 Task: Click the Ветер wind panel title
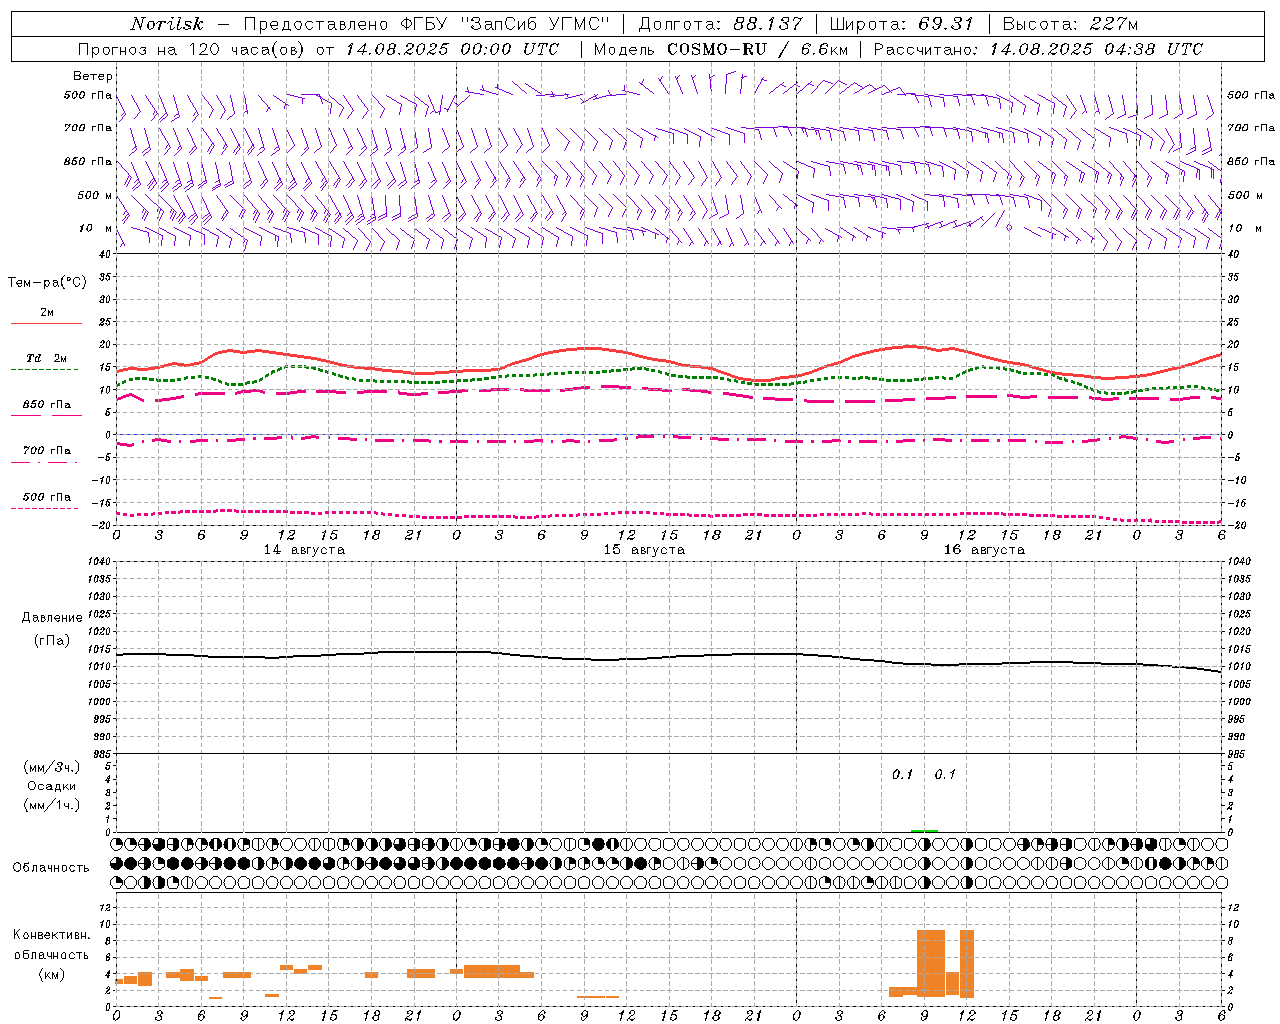tap(93, 76)
